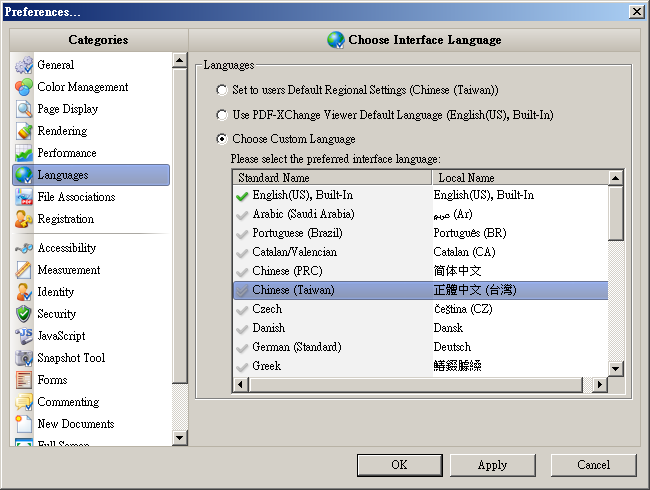
Task: Close the Preferences dialog with X
Action: pyautogui.click(x=636, y=12)
